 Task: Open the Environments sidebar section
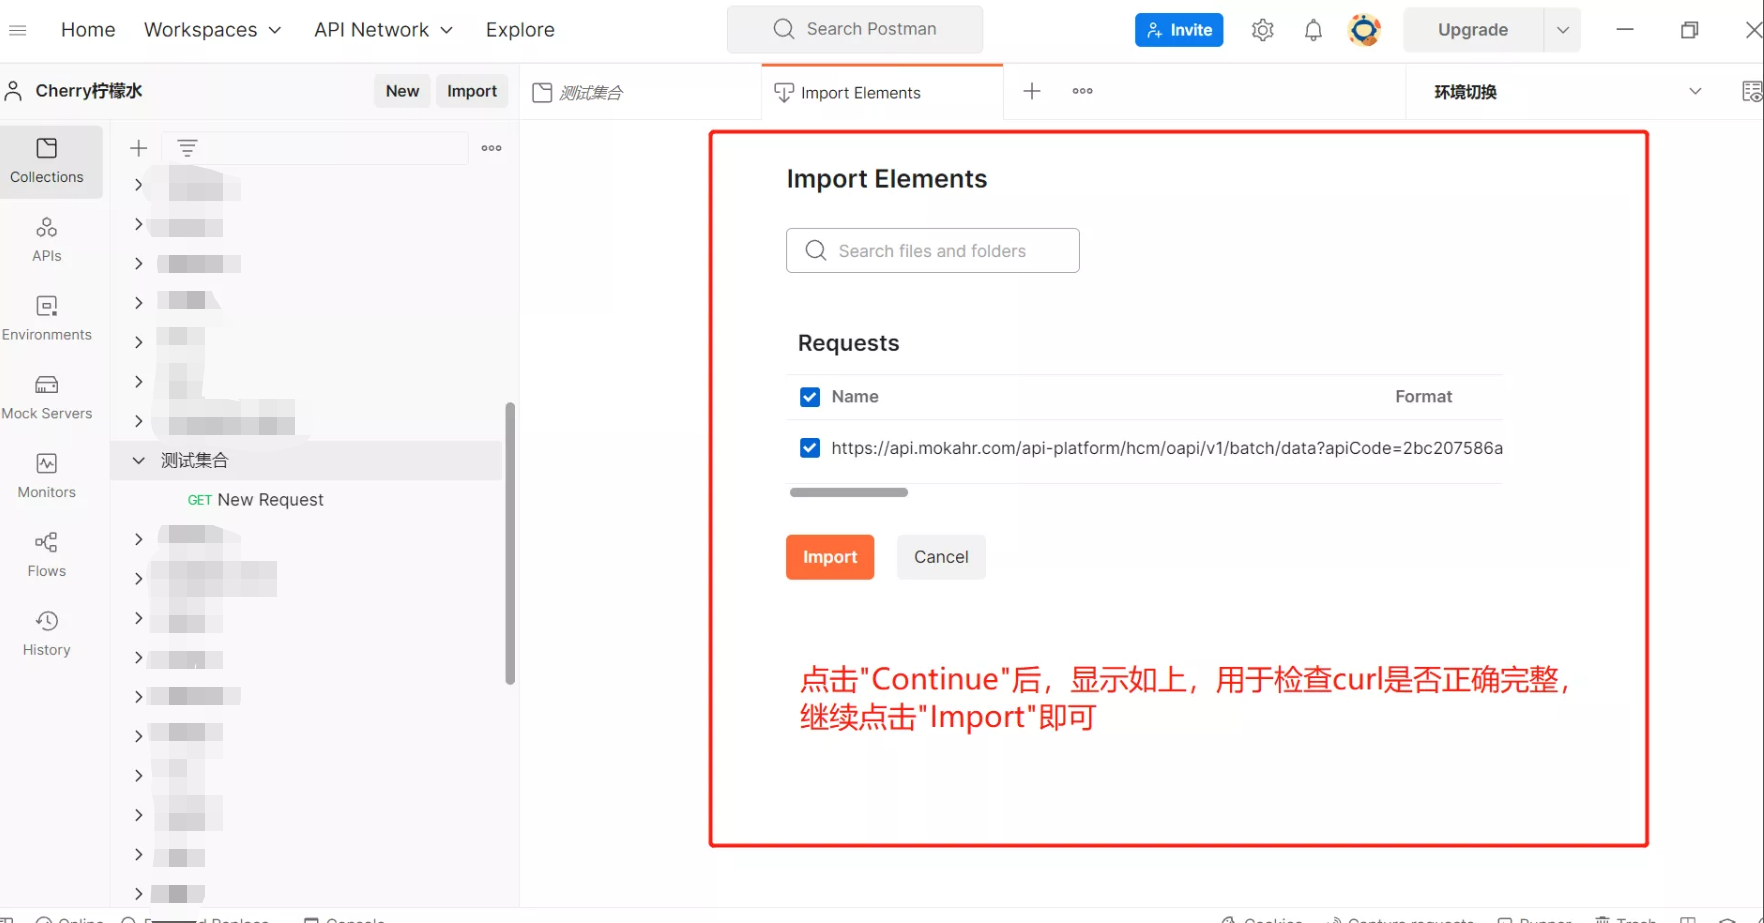pos(47,319)
